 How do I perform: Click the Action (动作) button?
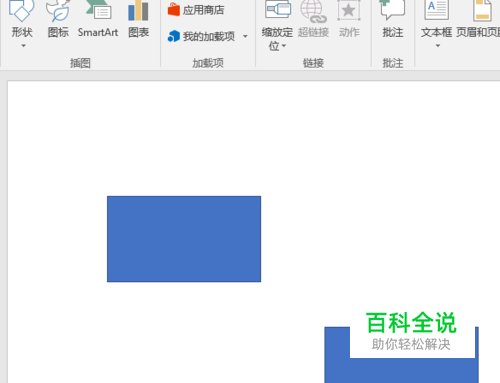[x=349, y=20]
